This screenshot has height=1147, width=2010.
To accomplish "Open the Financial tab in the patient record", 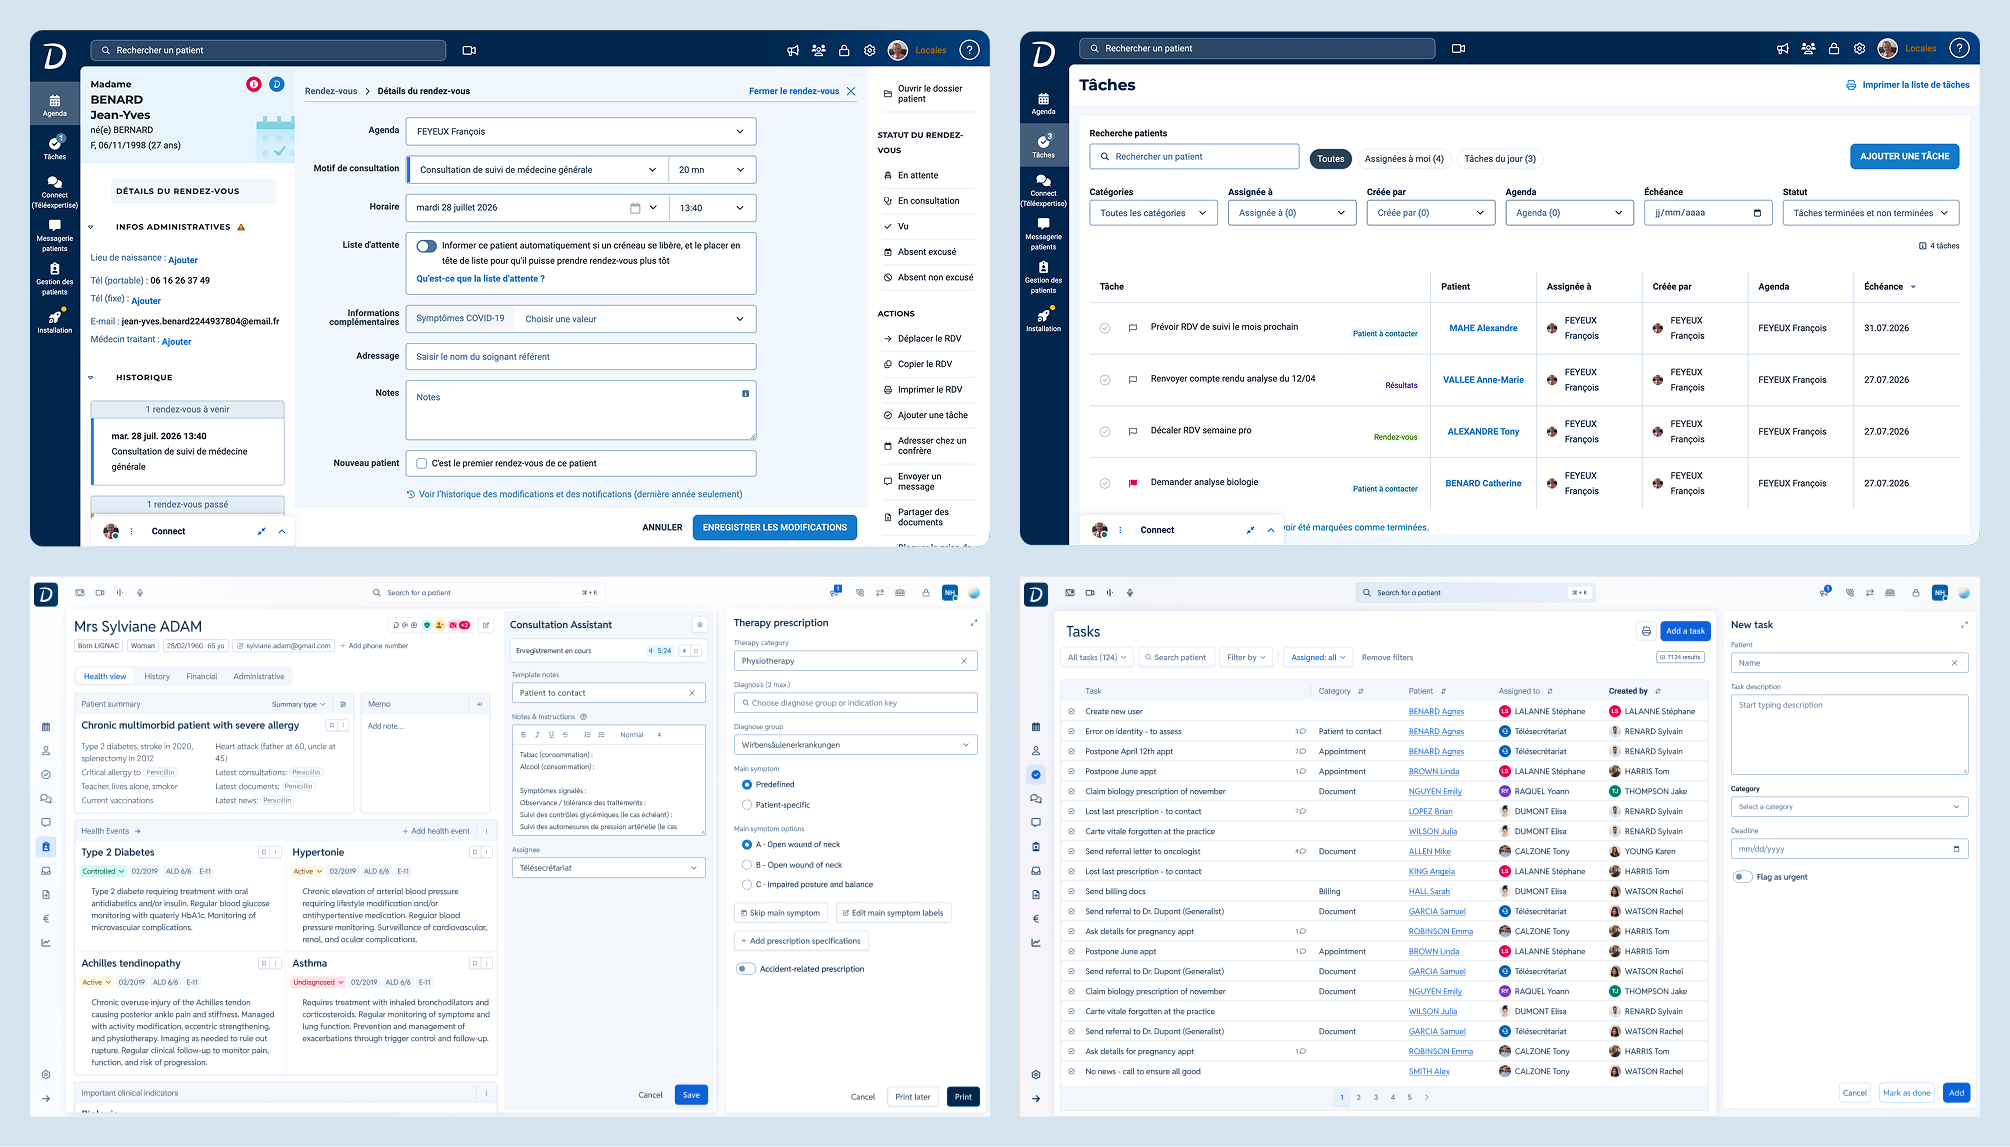I will click(x=202, y=677).
